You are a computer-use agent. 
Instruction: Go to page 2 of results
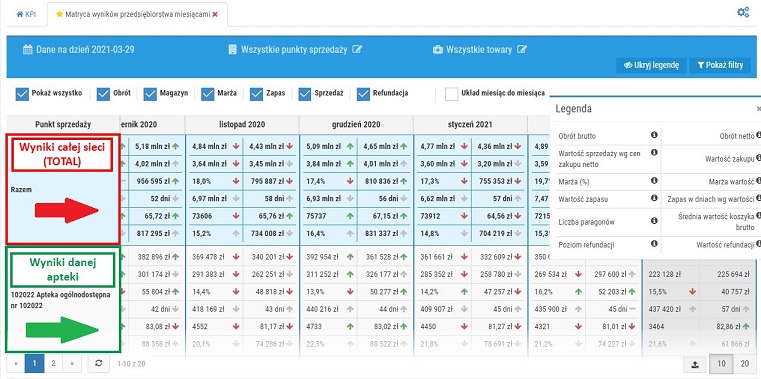(53, 363)
